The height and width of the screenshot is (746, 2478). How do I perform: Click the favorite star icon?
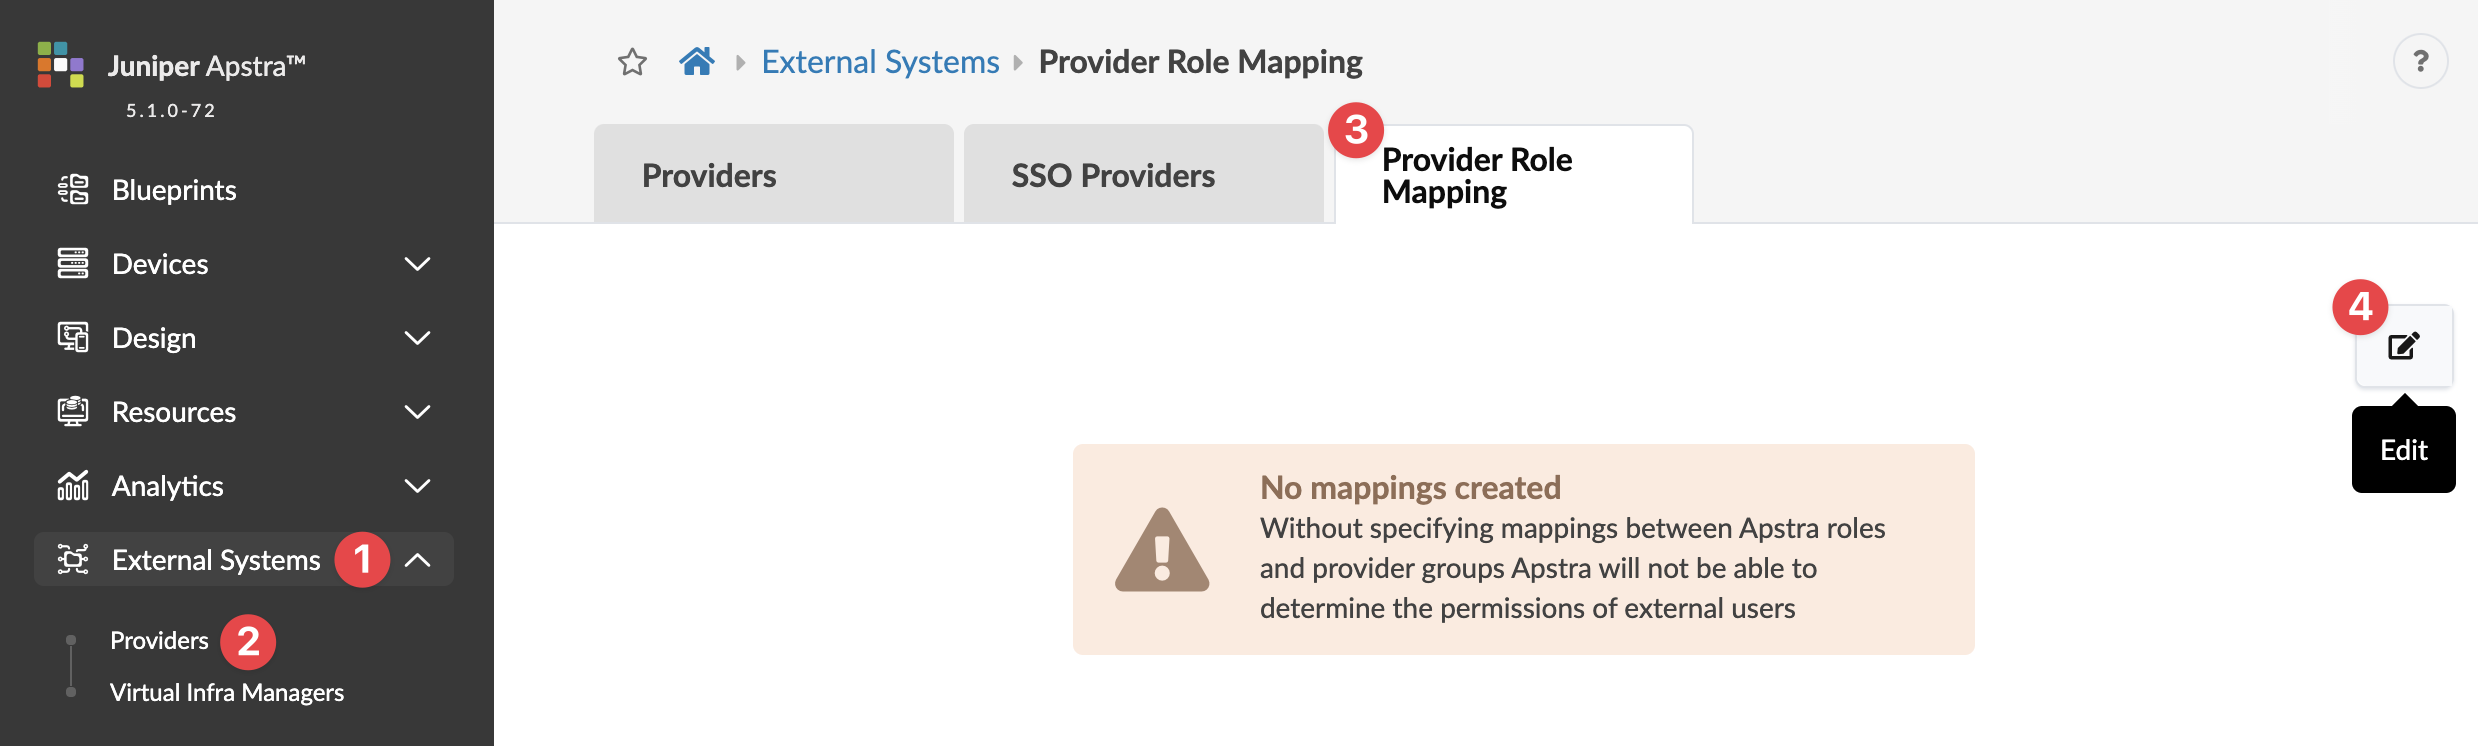632,63
